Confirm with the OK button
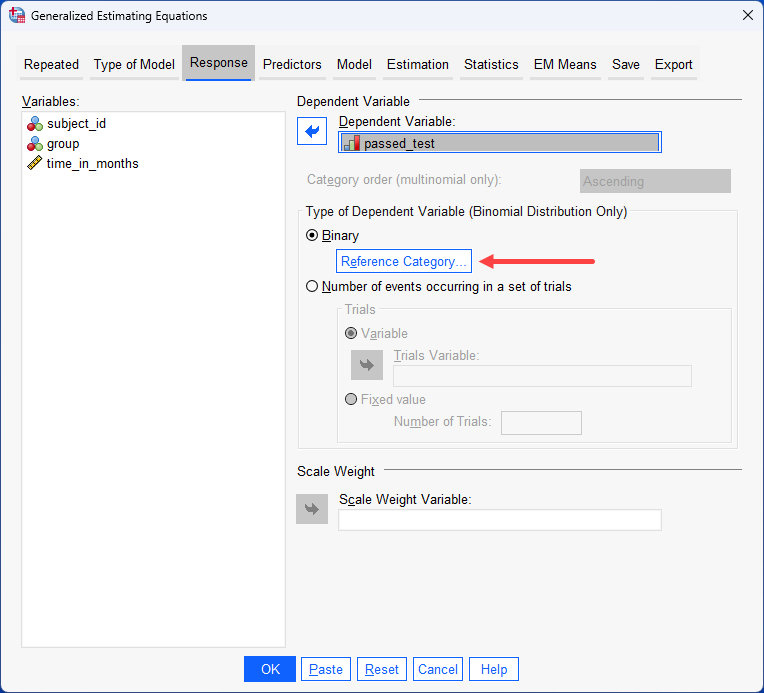The width and height of the screenshot is (764, 693). 270,669
